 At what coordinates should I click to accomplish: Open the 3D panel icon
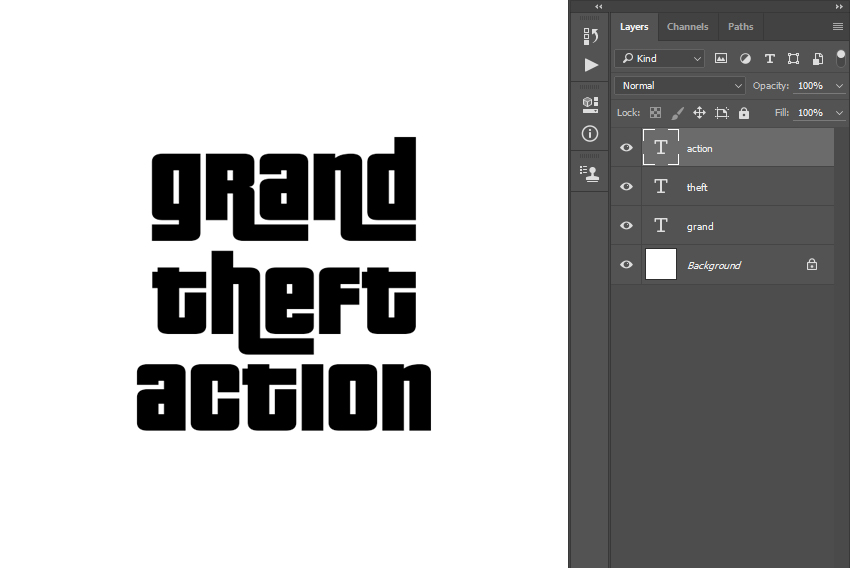[590, 105]
